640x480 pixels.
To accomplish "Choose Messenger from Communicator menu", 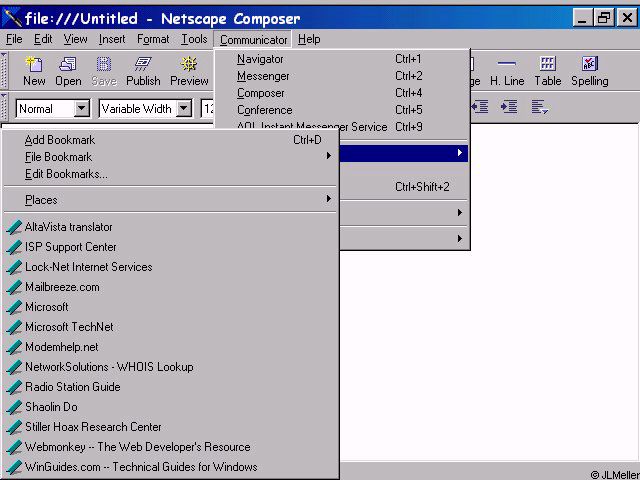I will coord(342,76).
